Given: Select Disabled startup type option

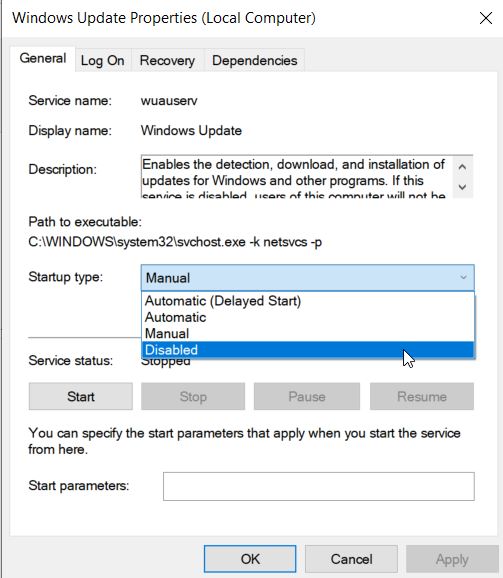Looking at the screenshot, I should tap(308, 350).
